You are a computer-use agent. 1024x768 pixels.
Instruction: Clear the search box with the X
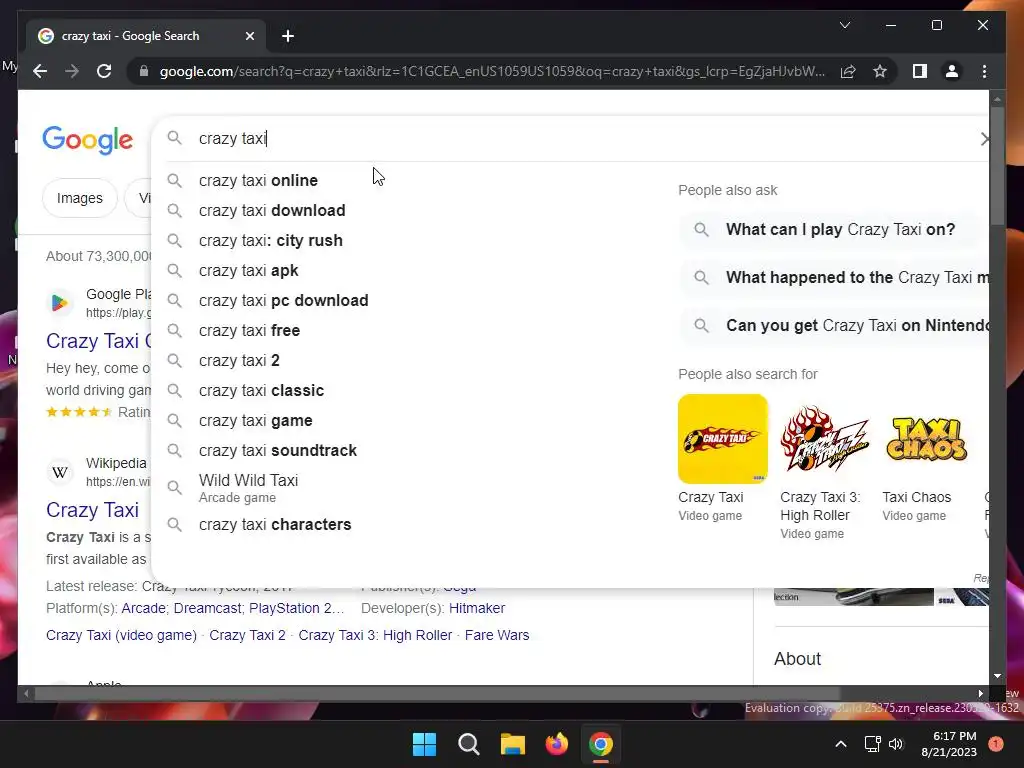984,138
